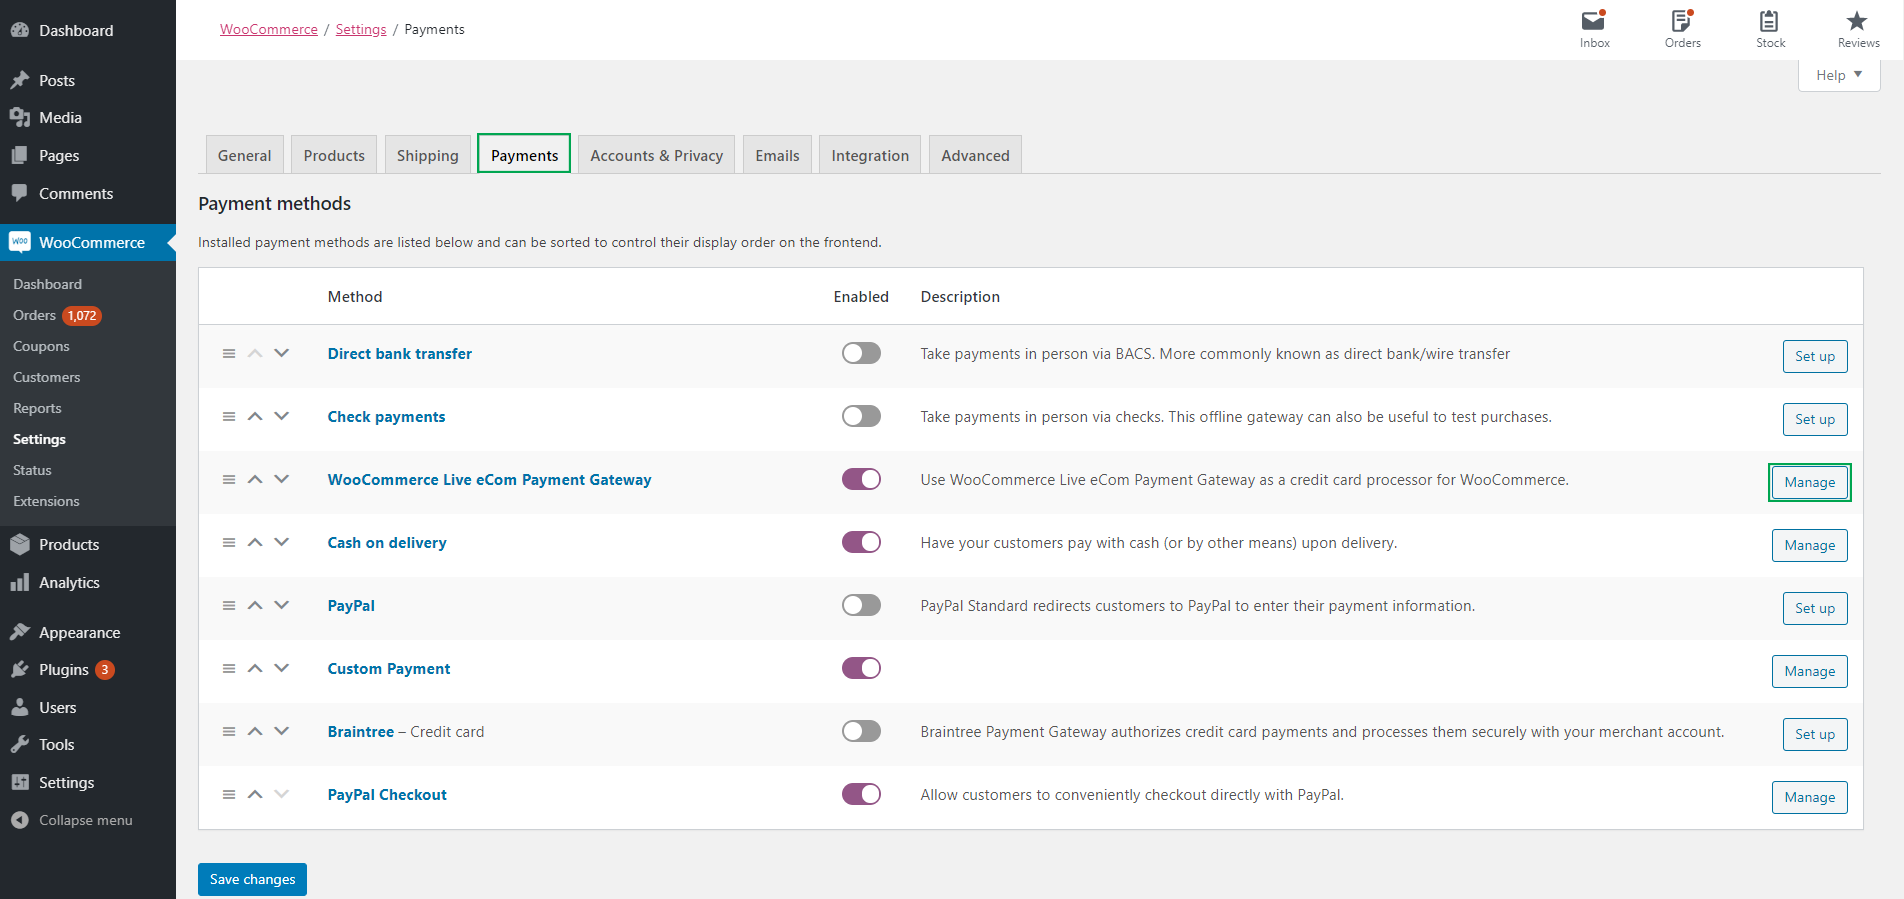Open the Integration tab

pyautogui.click(x=870, y=155)
